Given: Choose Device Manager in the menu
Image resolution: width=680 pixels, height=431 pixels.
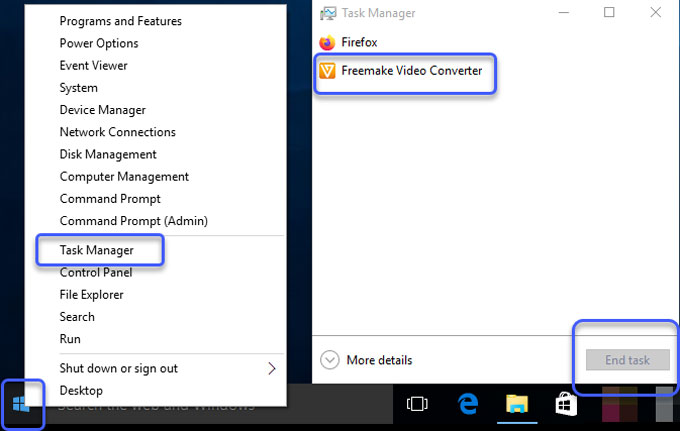Looking at the screenshot, I should (x=102, y=110).
